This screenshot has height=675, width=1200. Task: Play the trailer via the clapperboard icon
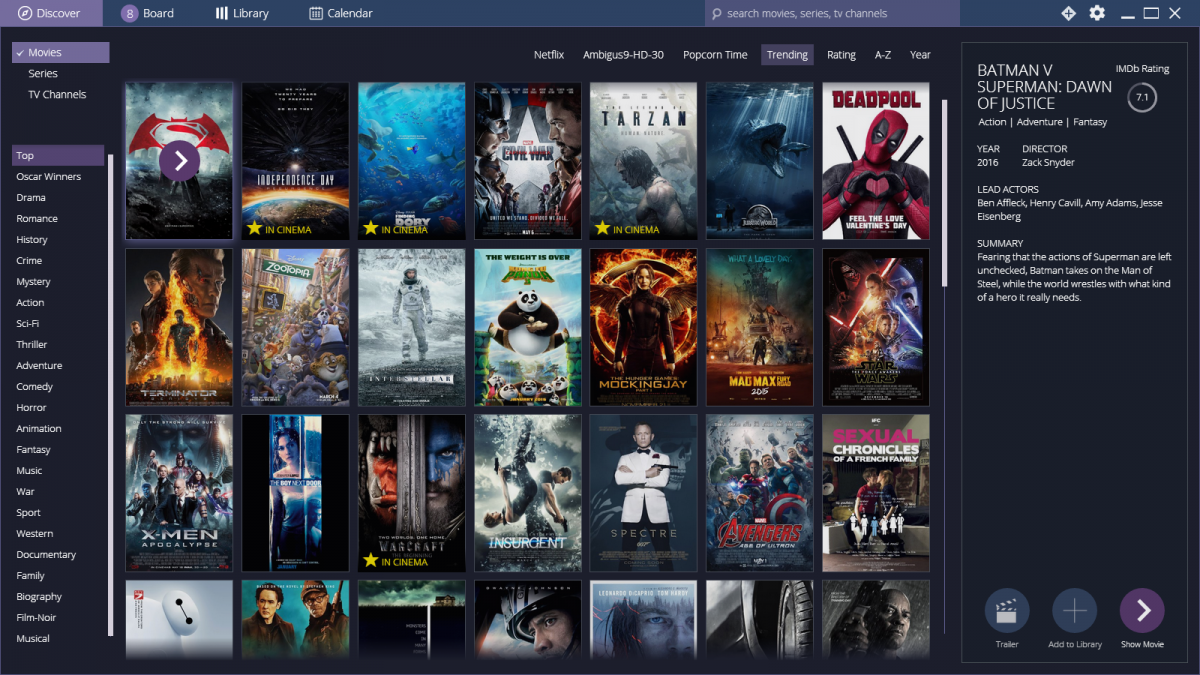pos(1007,611)
